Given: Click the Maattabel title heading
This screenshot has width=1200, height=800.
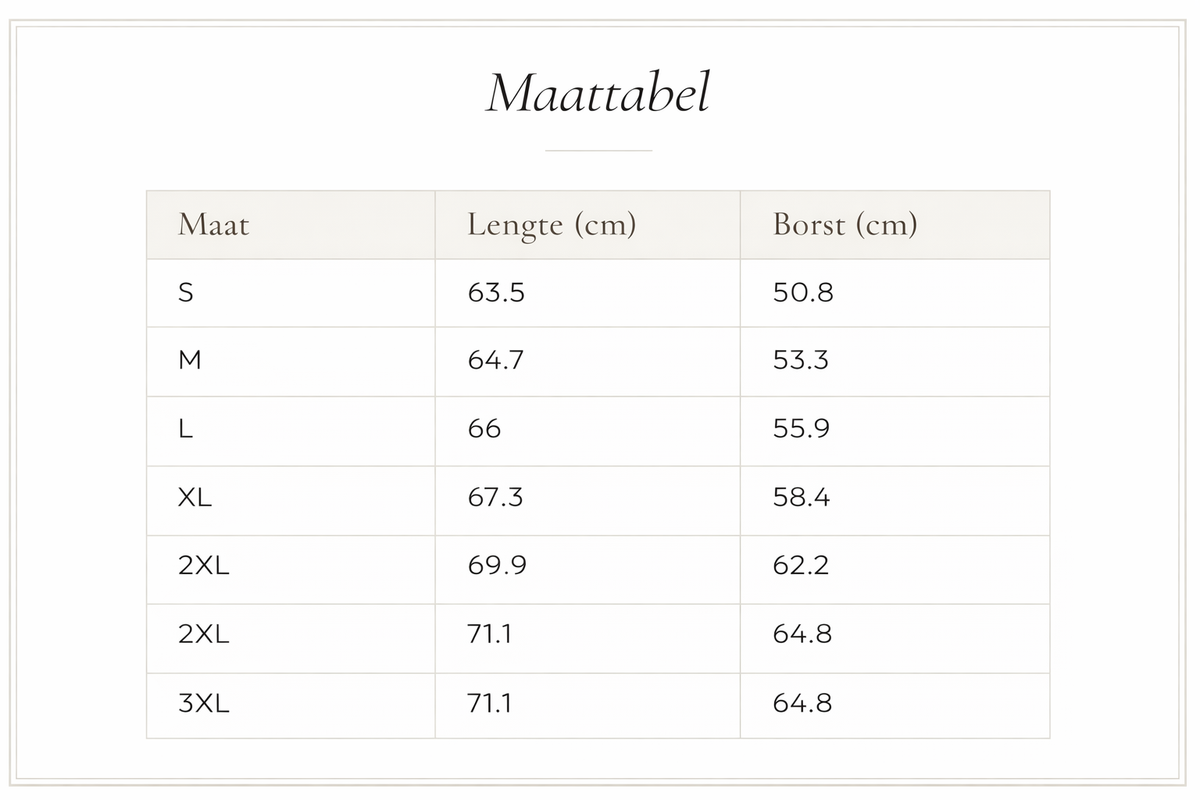Looking at the screenshot, I should [x=598, y=93].
